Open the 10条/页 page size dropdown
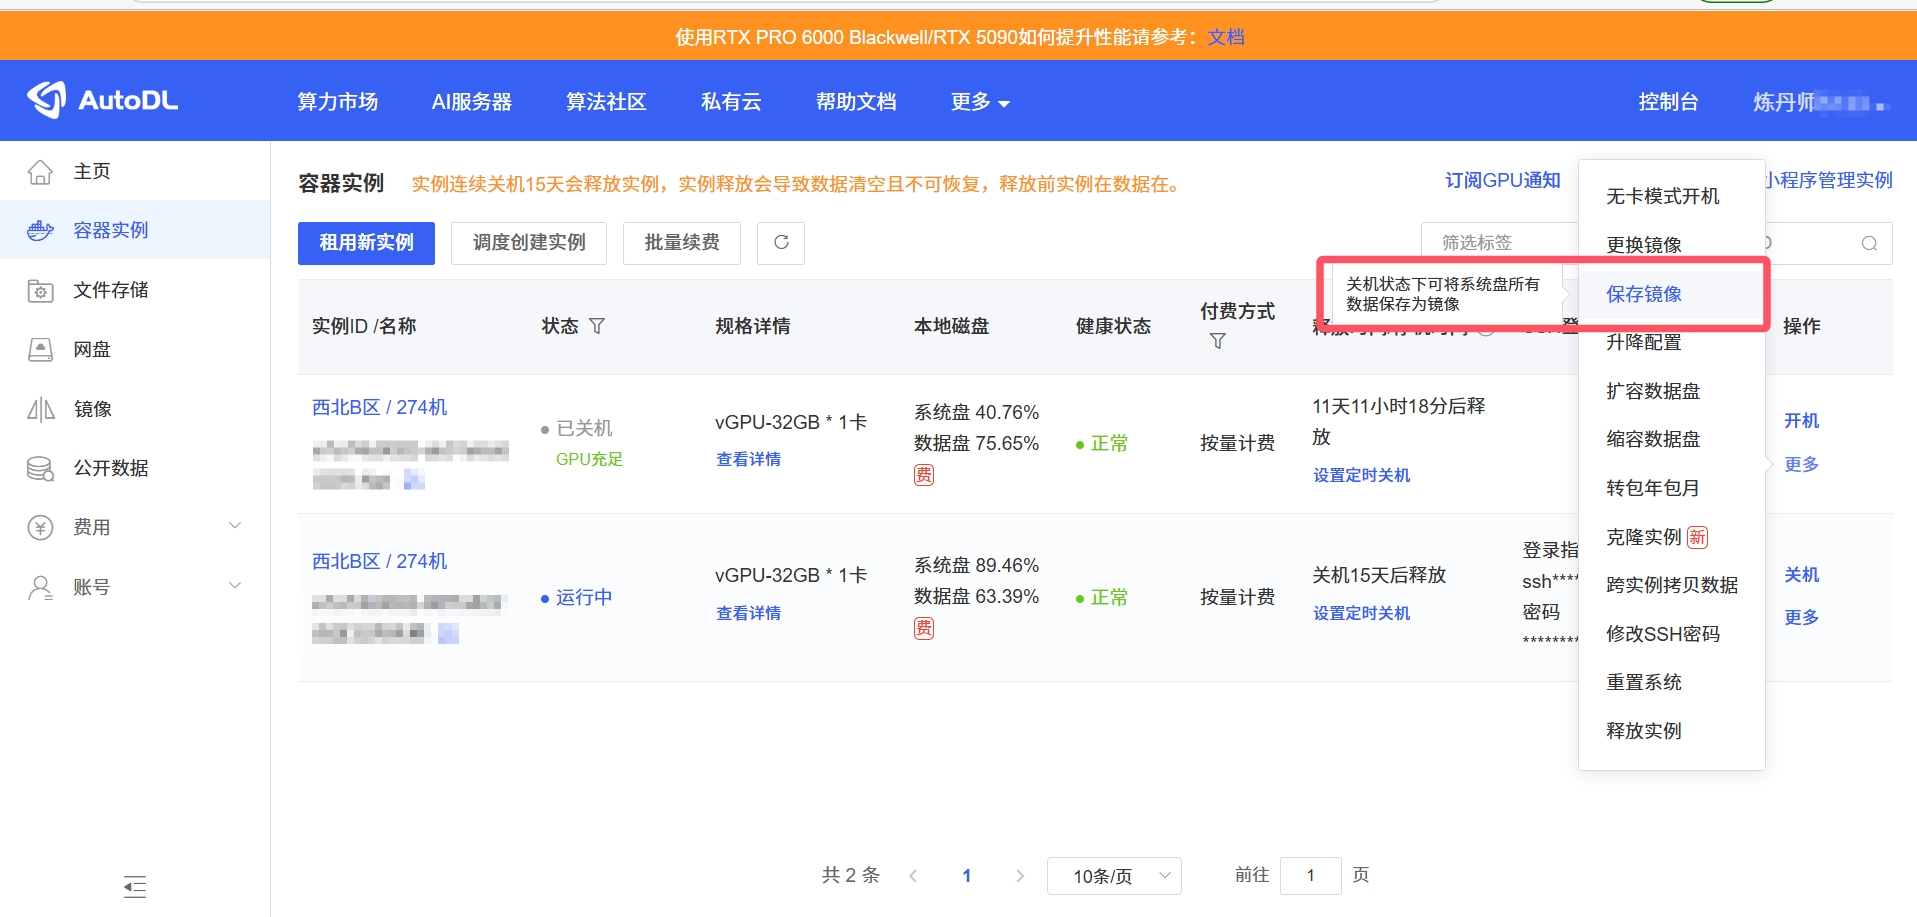1917x917 pixels. click(1113, 875)
